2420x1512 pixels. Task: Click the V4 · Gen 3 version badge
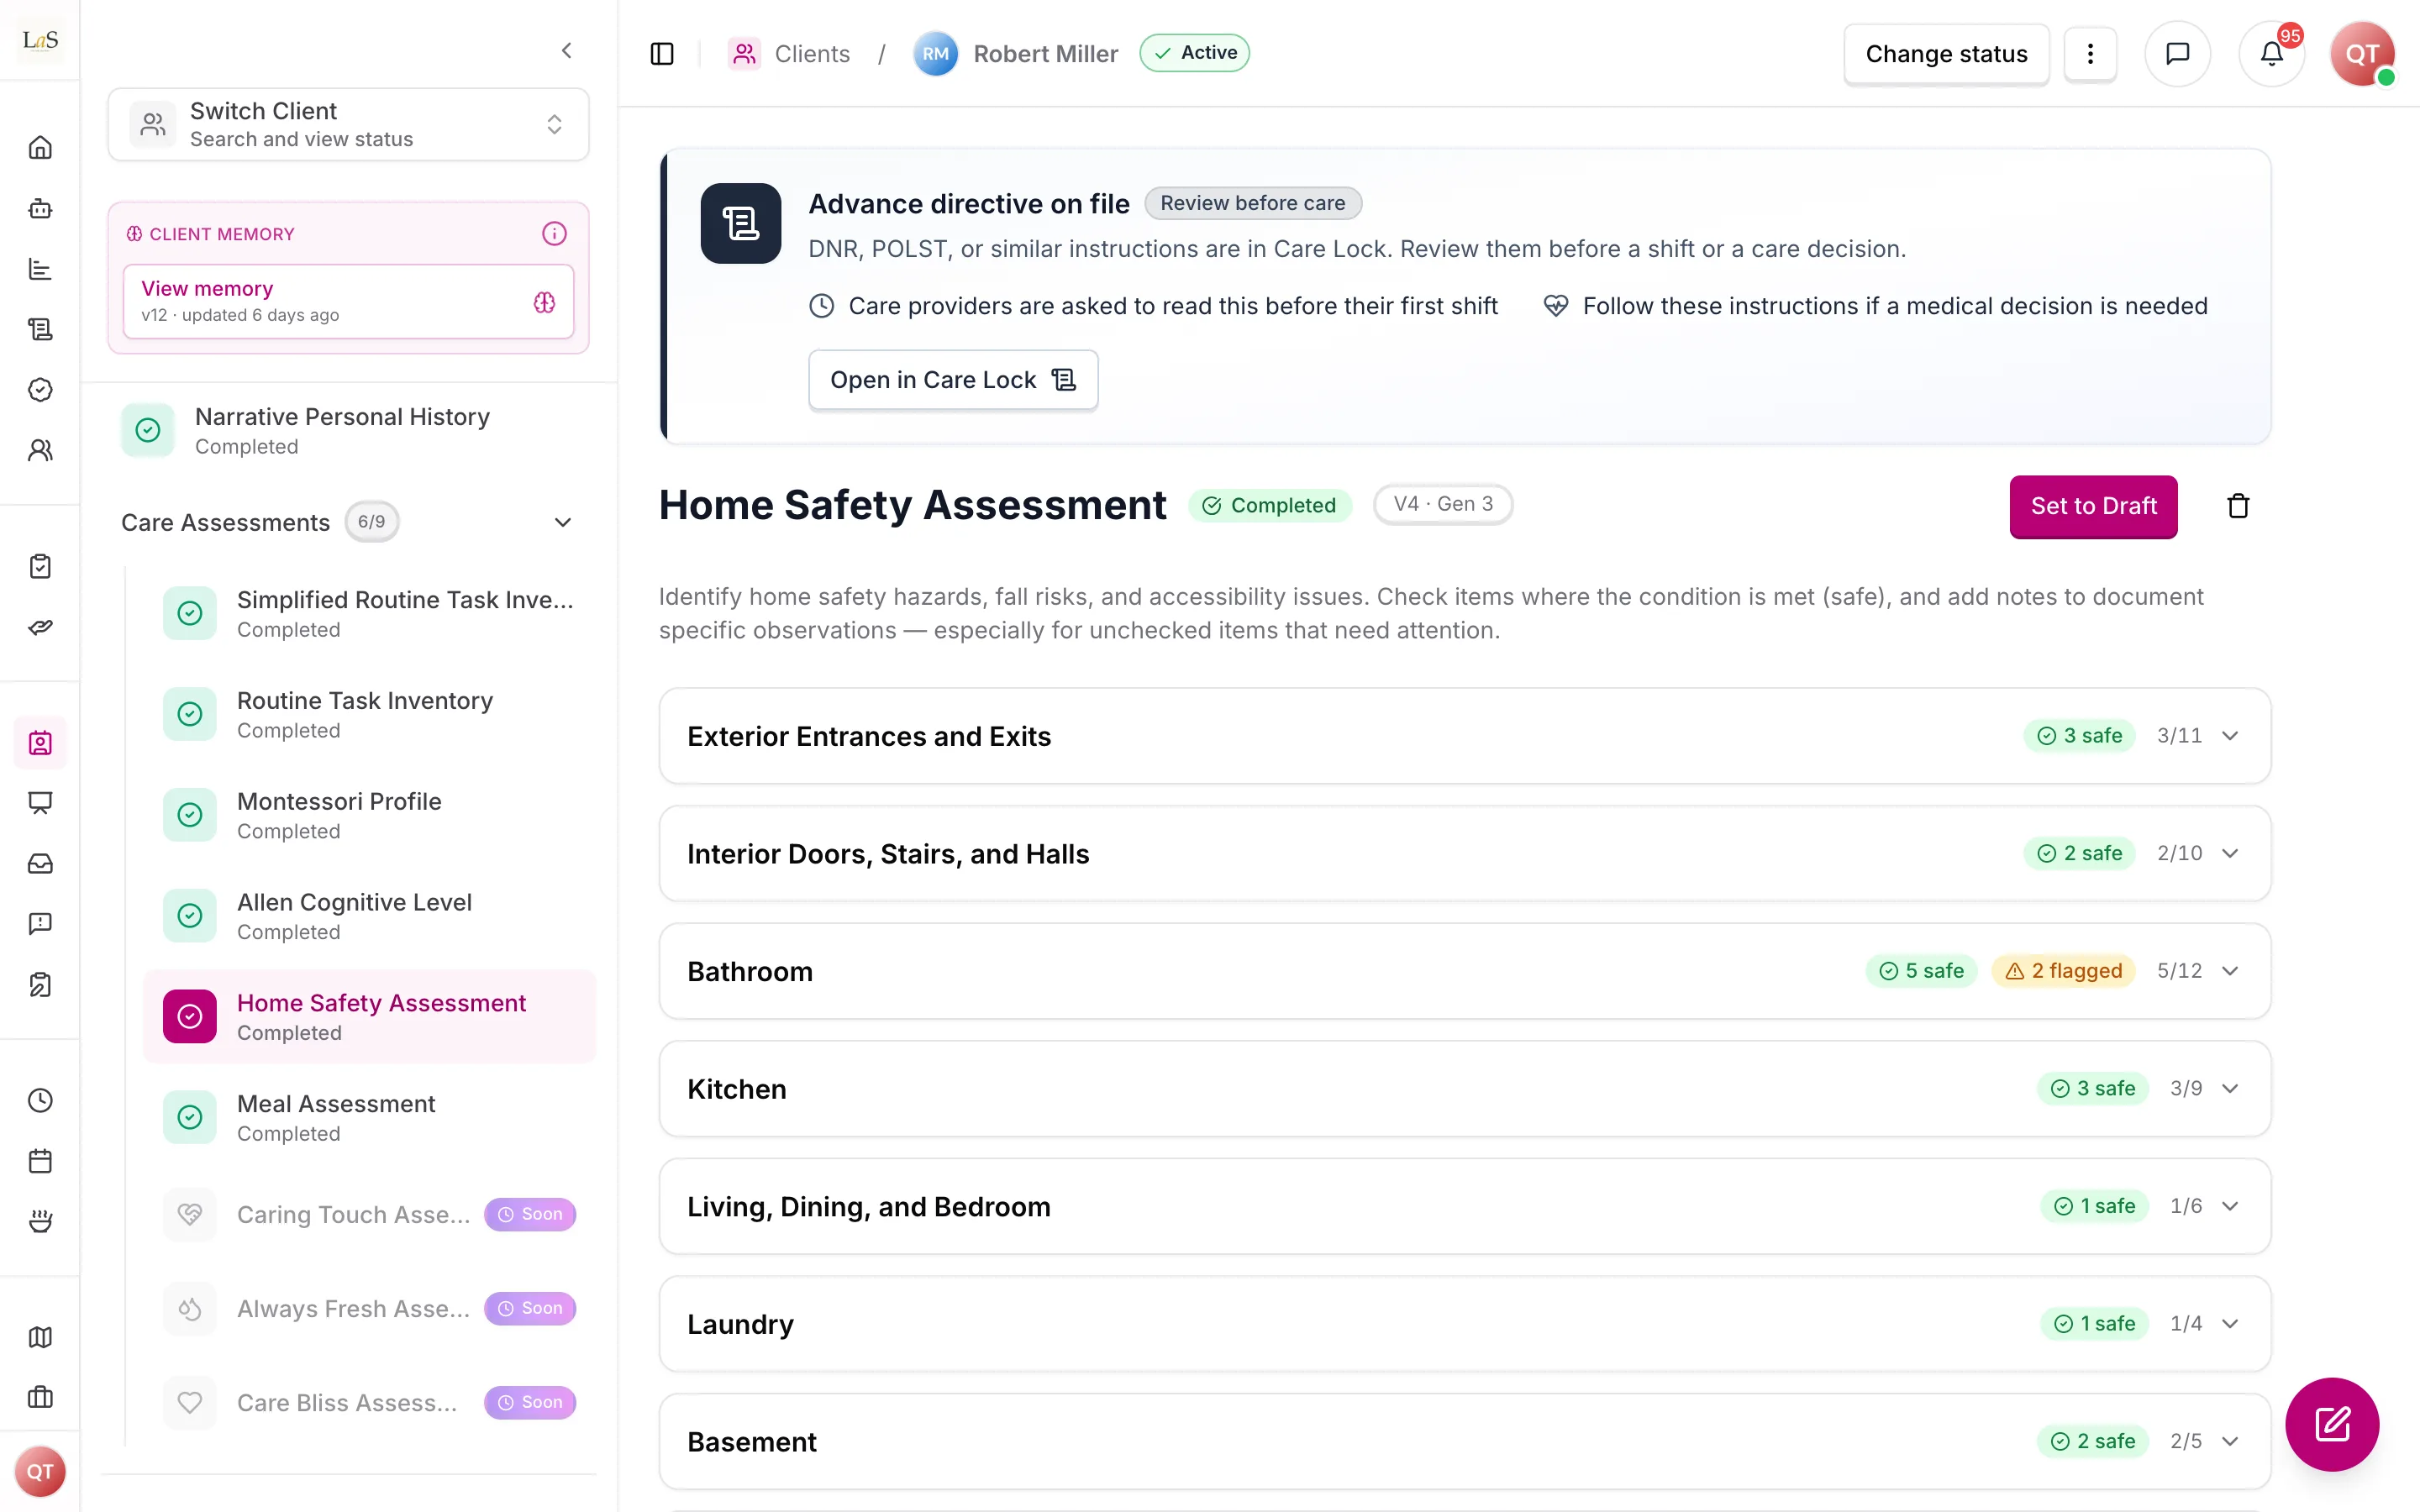tap(1443, 504)
